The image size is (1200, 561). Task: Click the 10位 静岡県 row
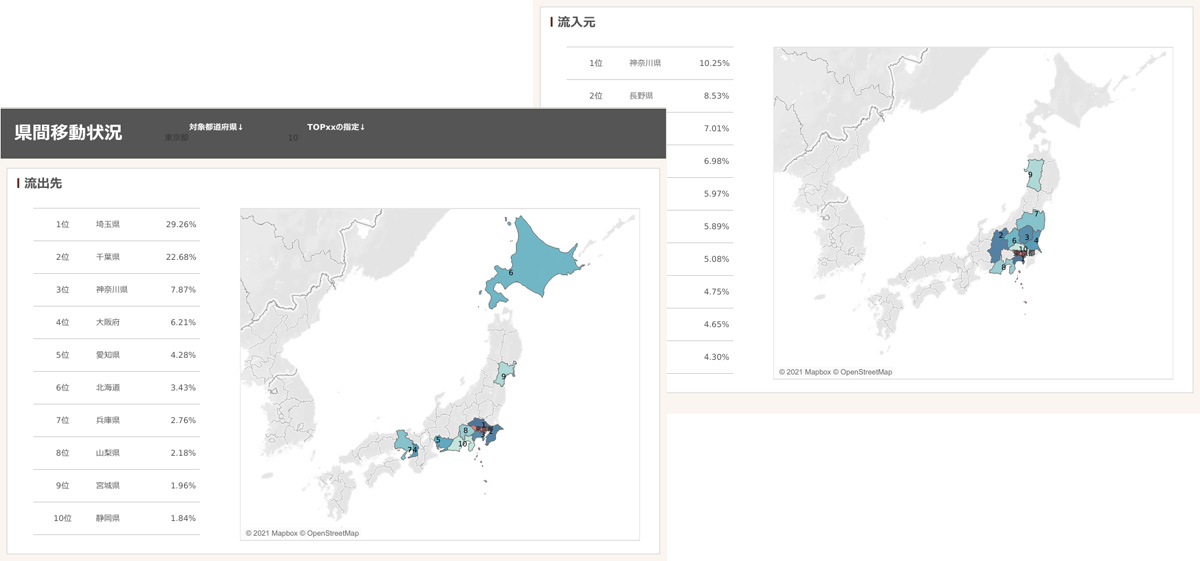(x=116, y=518)
